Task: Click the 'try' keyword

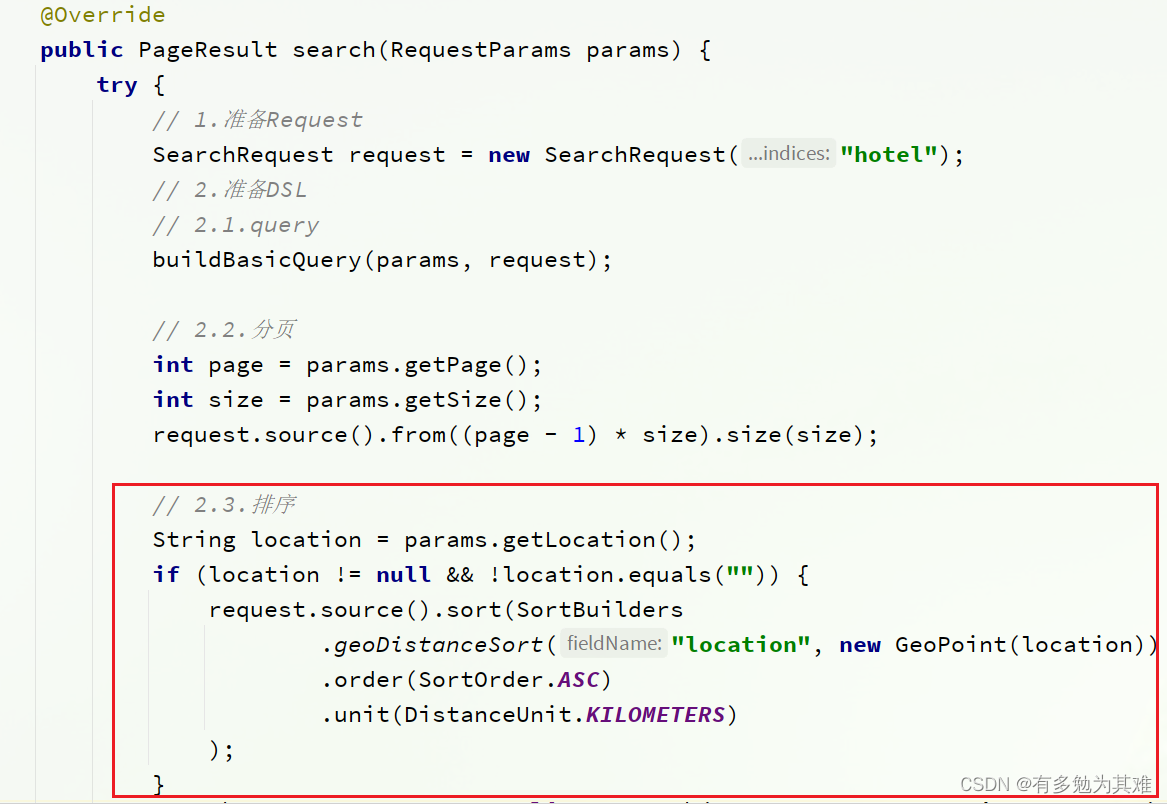Action: tap(117, 85)
